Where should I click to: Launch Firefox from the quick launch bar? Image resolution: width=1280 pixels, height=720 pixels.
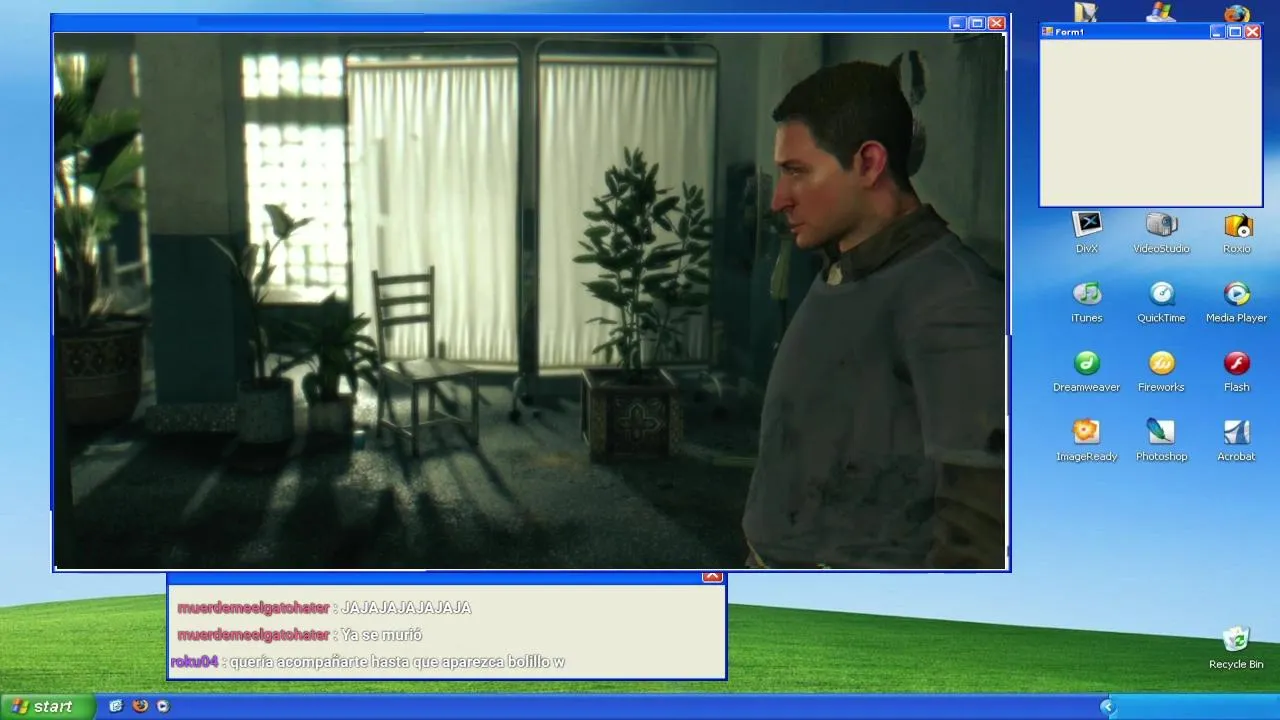[140, 706]
